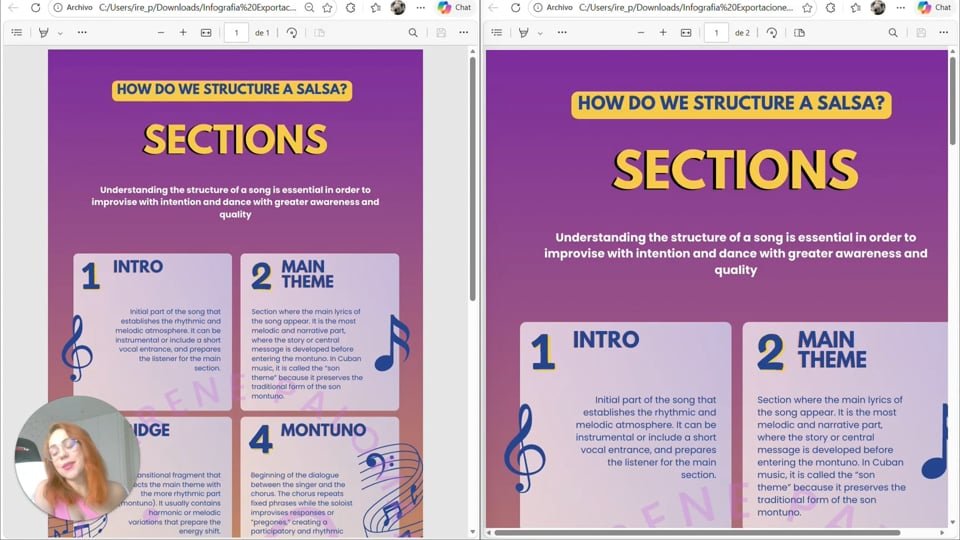
Task: Expand highlight options arrow in right PDF toolbar
Action: pos(540,33)
